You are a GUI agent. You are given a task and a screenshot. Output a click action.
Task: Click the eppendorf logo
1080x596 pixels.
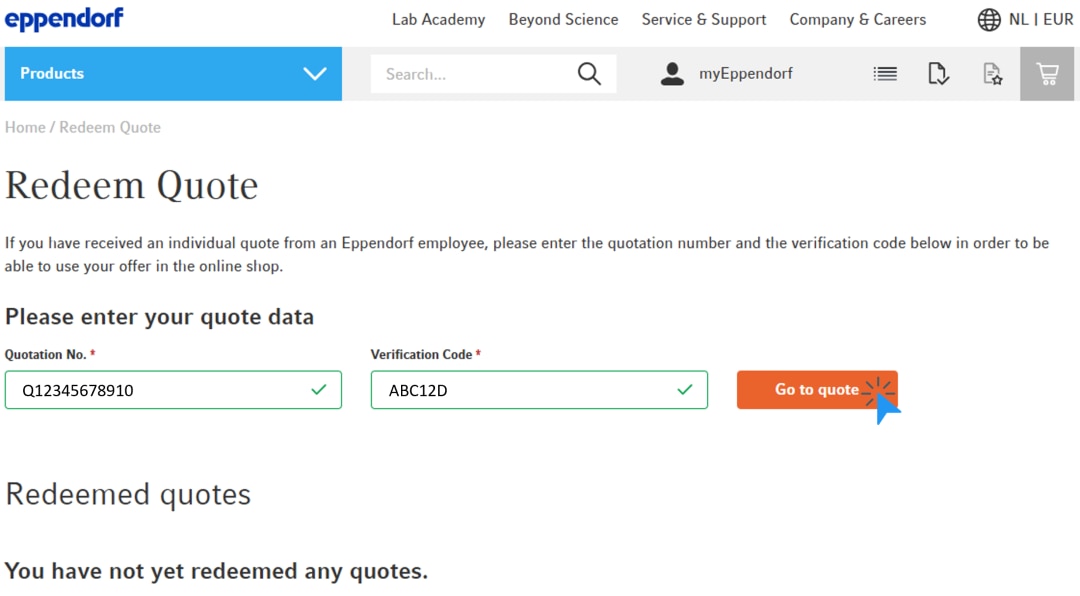coord(65,19)
